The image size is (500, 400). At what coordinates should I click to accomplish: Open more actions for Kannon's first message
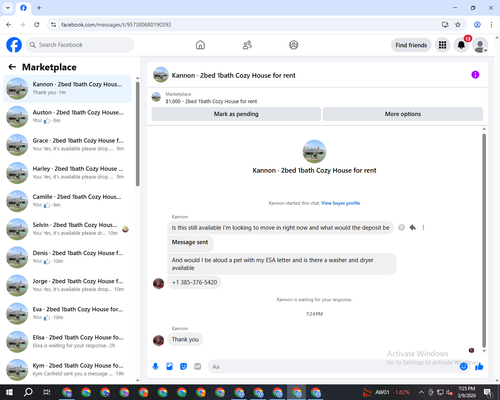tap(423, 228)
